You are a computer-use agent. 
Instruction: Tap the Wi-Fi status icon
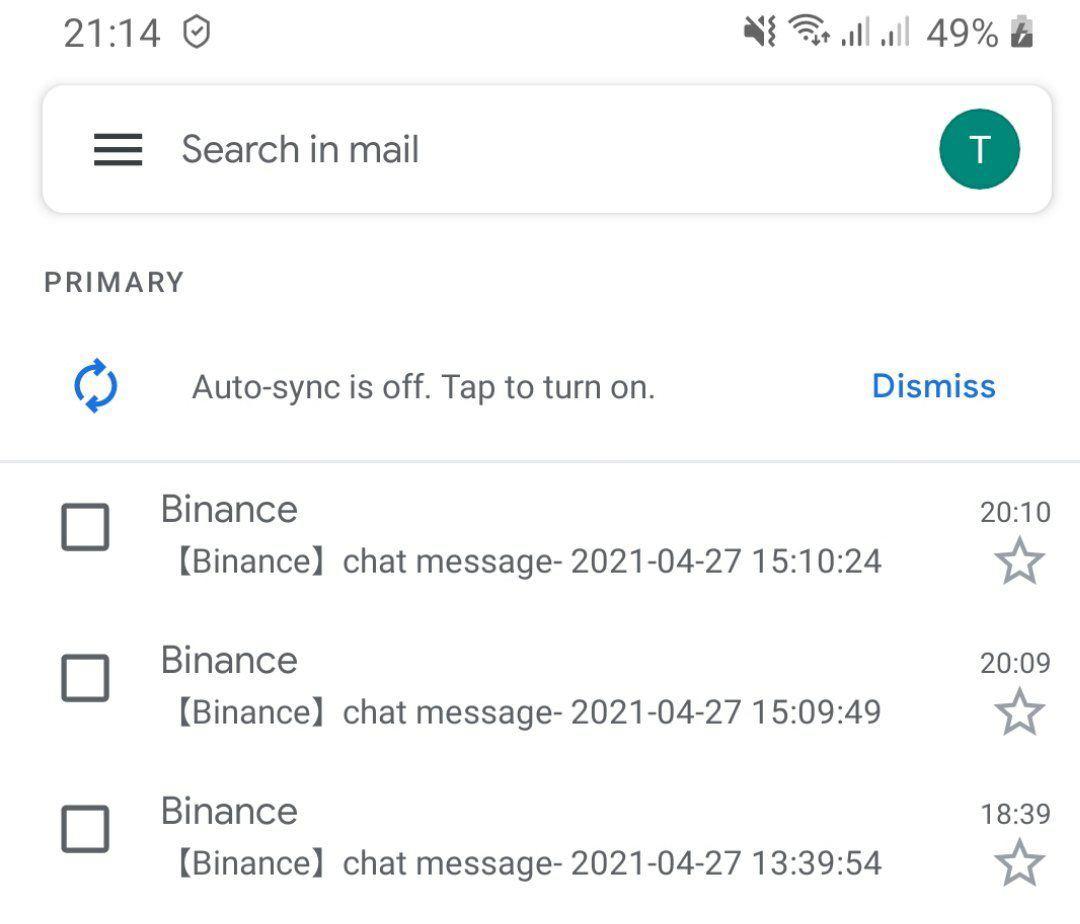pyautogui.click(x=809, y=30)
